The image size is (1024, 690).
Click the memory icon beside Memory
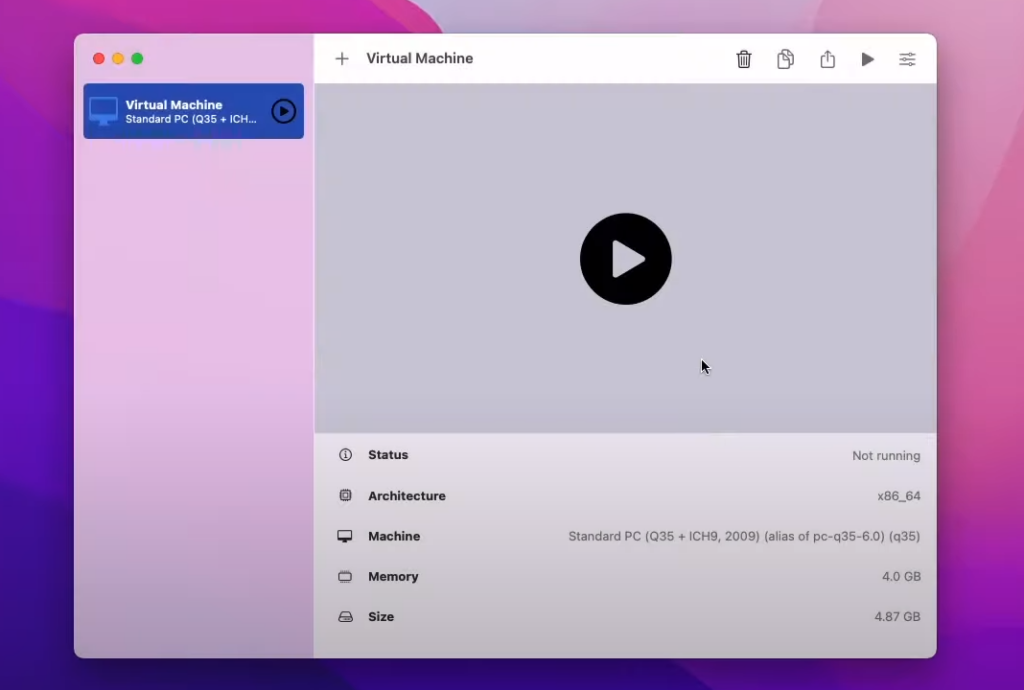pyautogui.click(x=346, y=577)
